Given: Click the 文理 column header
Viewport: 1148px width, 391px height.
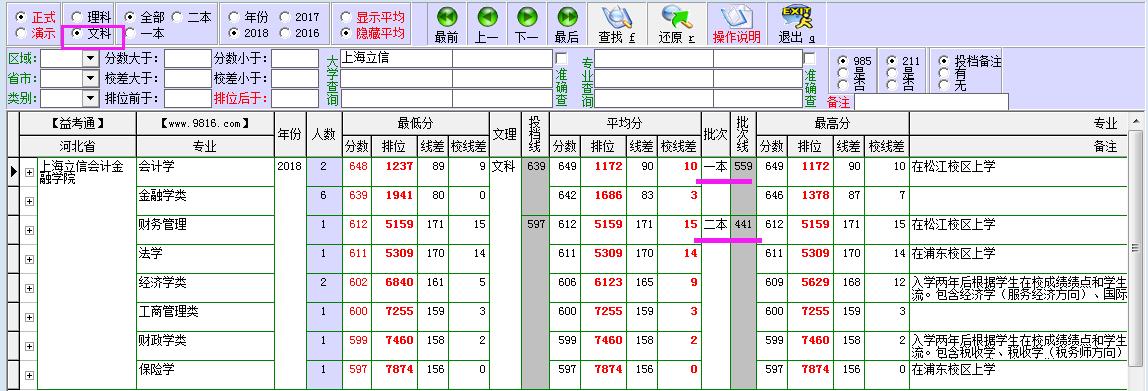Looking at the screenshot, I should pos(504,134).
